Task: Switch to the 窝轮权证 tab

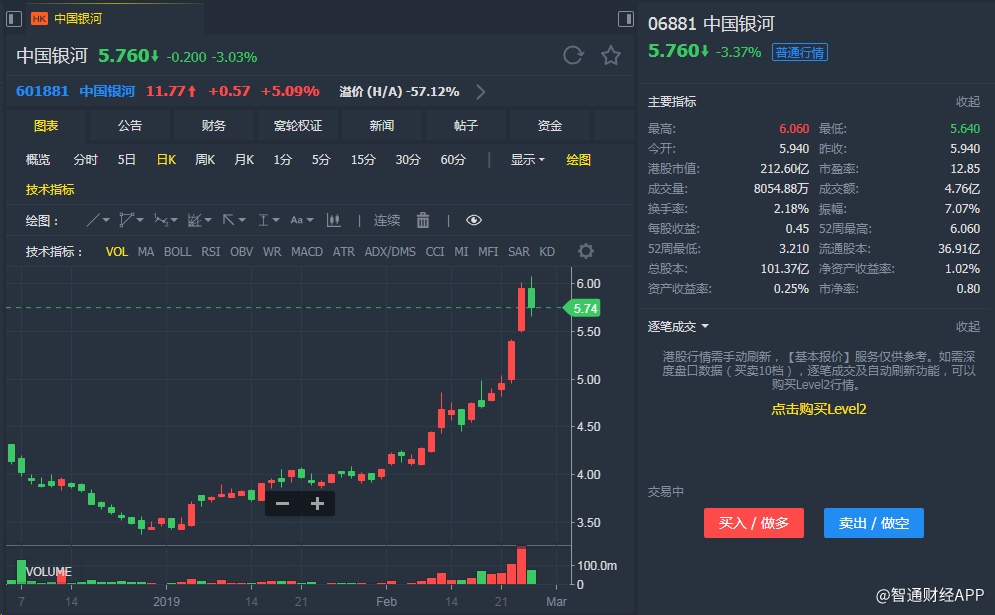Action: (x=298, y=126)
